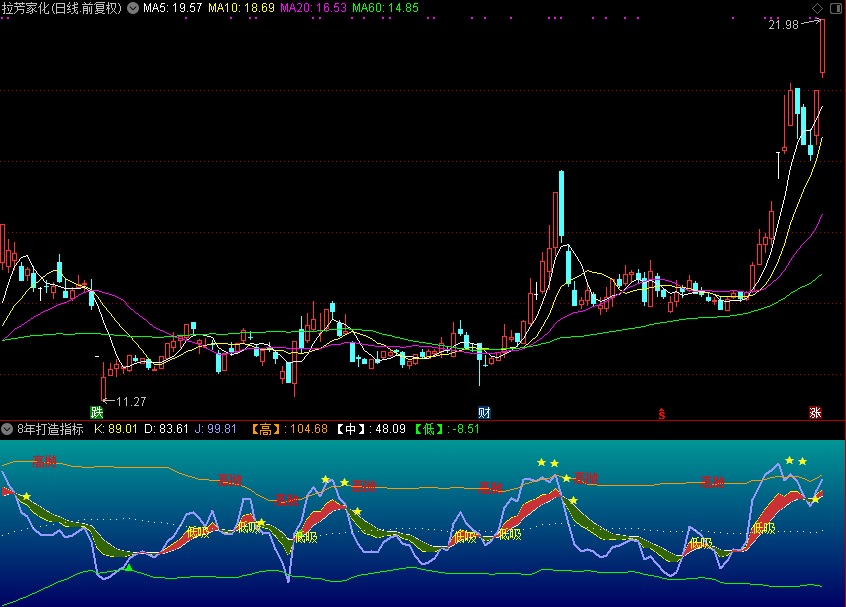Click the diamond icon at top right
The height and width of the screenshot is (607, 846).
(817, 8)
